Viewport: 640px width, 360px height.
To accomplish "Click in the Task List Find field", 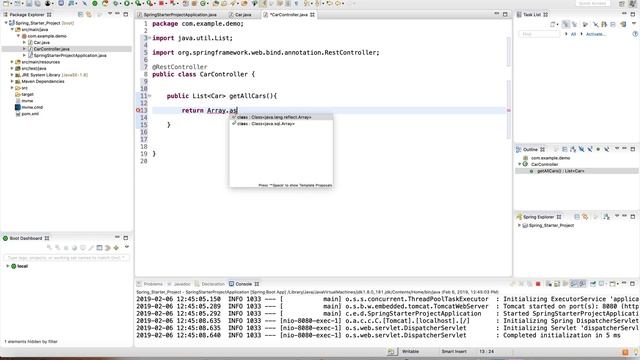I will [539, 34].
